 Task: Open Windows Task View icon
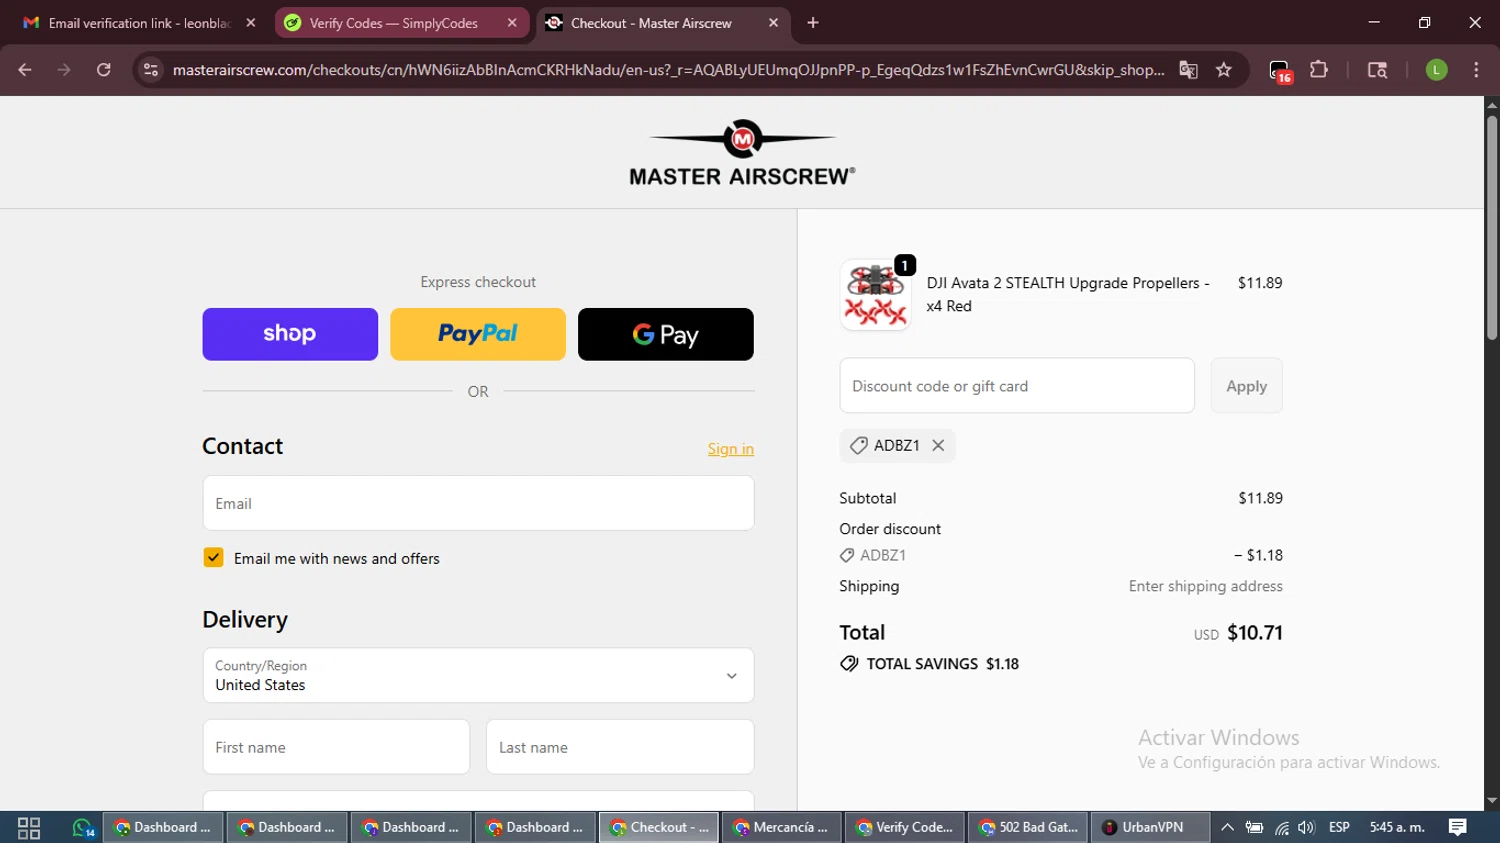point(29,828)
